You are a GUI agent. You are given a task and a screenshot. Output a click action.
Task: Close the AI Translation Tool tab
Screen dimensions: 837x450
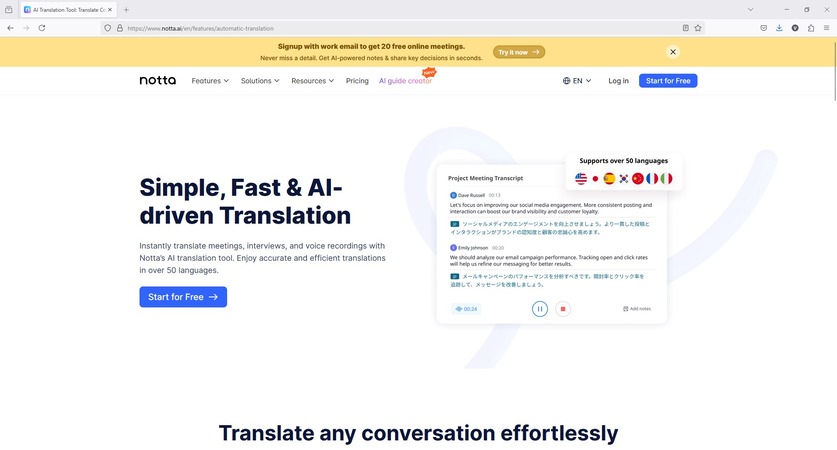pos(110,10)
